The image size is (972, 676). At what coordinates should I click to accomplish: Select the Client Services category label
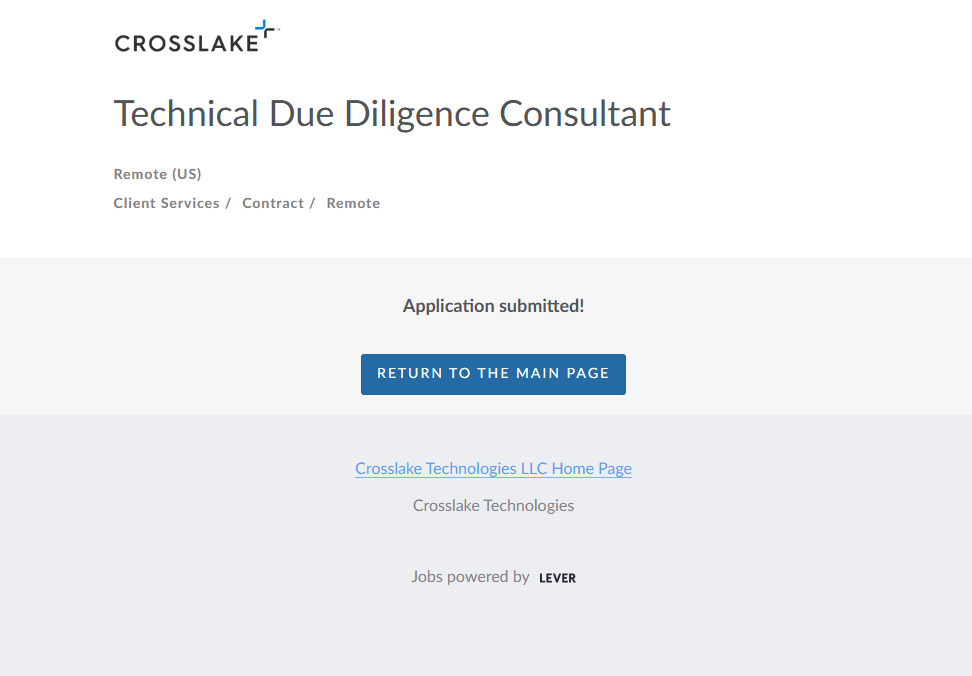(x=166, y=203)
